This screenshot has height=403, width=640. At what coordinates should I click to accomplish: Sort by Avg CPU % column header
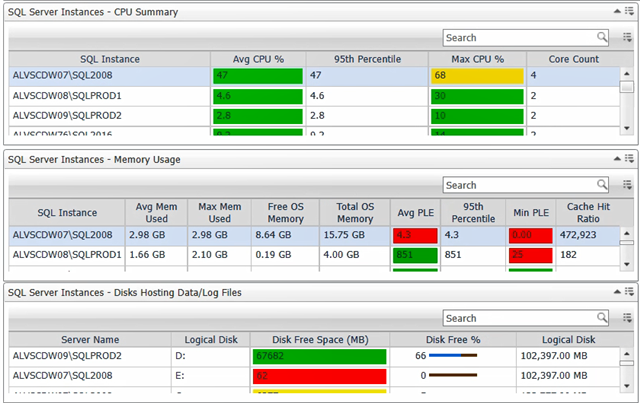(258, 59)
